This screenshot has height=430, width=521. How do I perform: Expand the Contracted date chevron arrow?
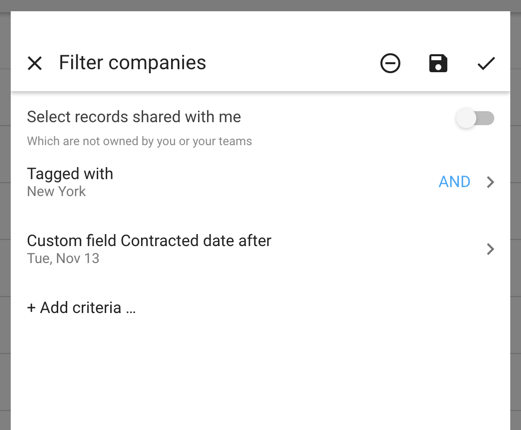click(490, 249)
